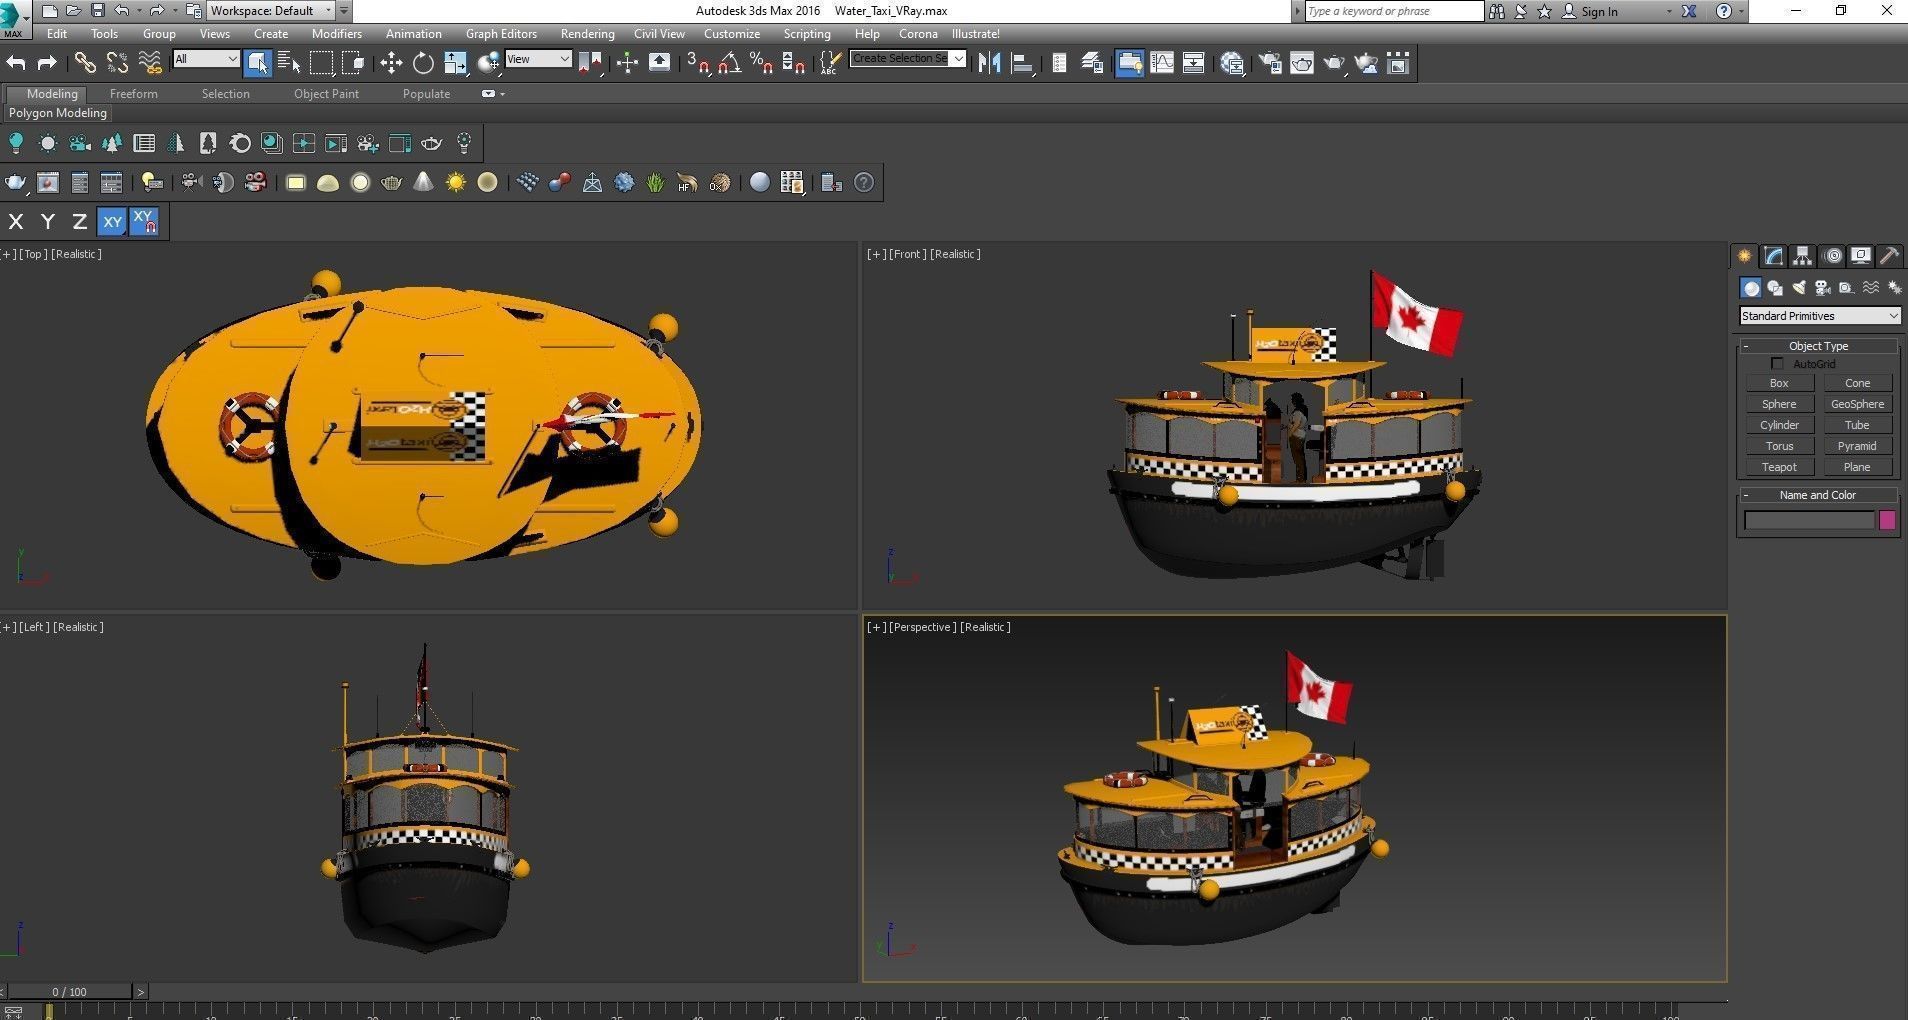Toggle Percent Snap
This screenshot has width=1908, height=1020.
[x=762, y=63]
